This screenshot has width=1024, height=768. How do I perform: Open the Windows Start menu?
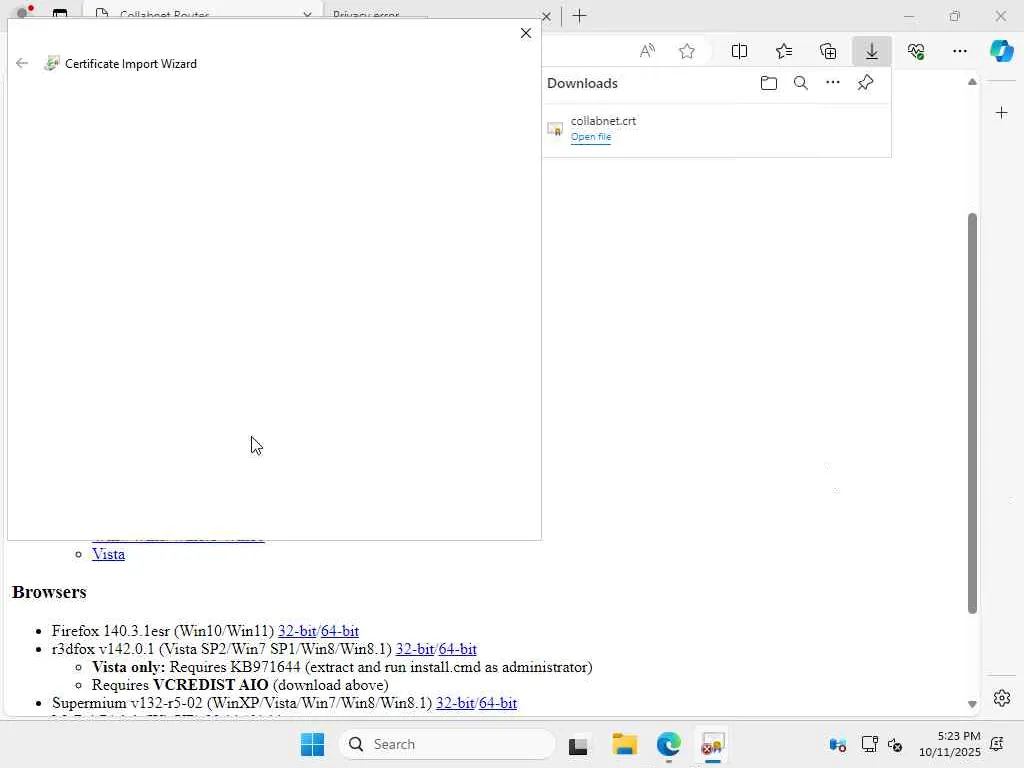point(312,744)
